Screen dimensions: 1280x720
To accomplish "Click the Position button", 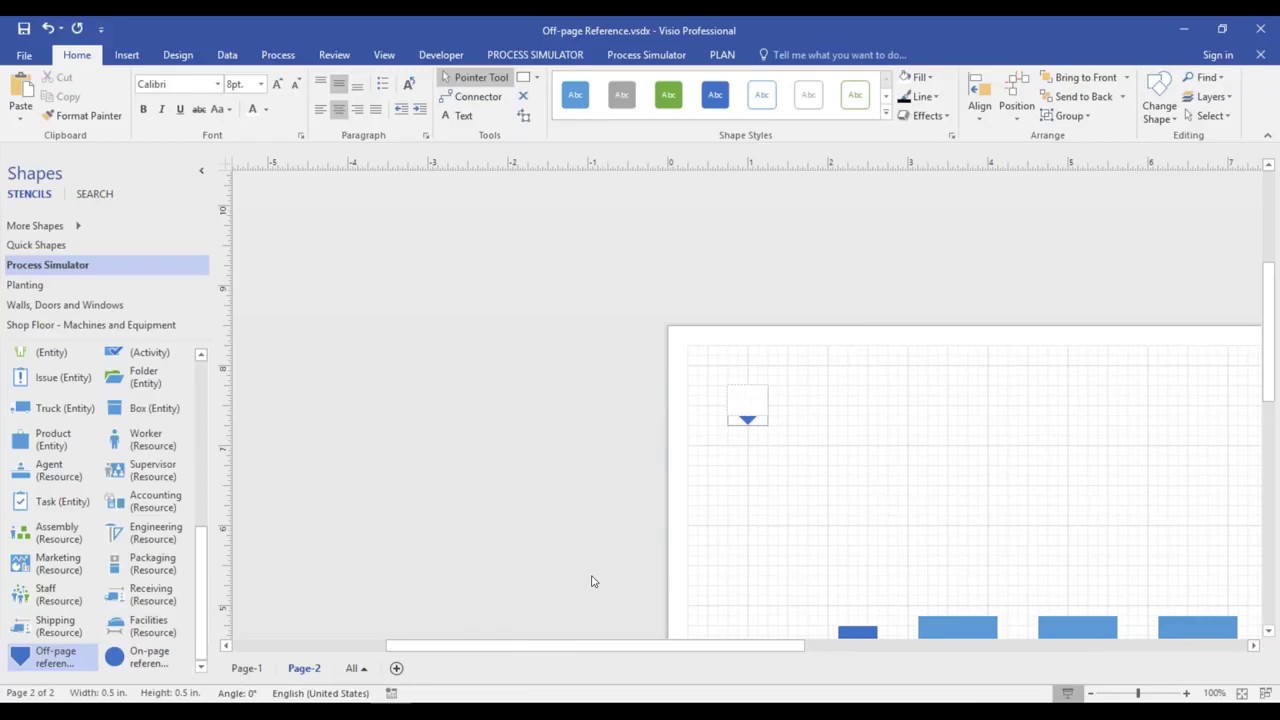I will tap(1016, 97).
